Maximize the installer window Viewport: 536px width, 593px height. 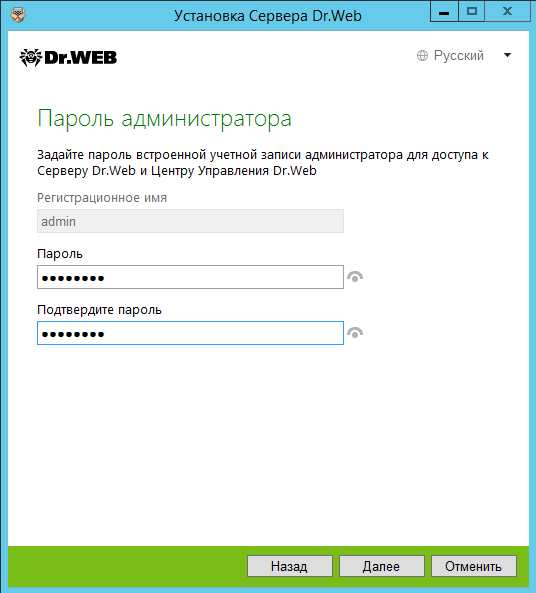tap(471, 11)
